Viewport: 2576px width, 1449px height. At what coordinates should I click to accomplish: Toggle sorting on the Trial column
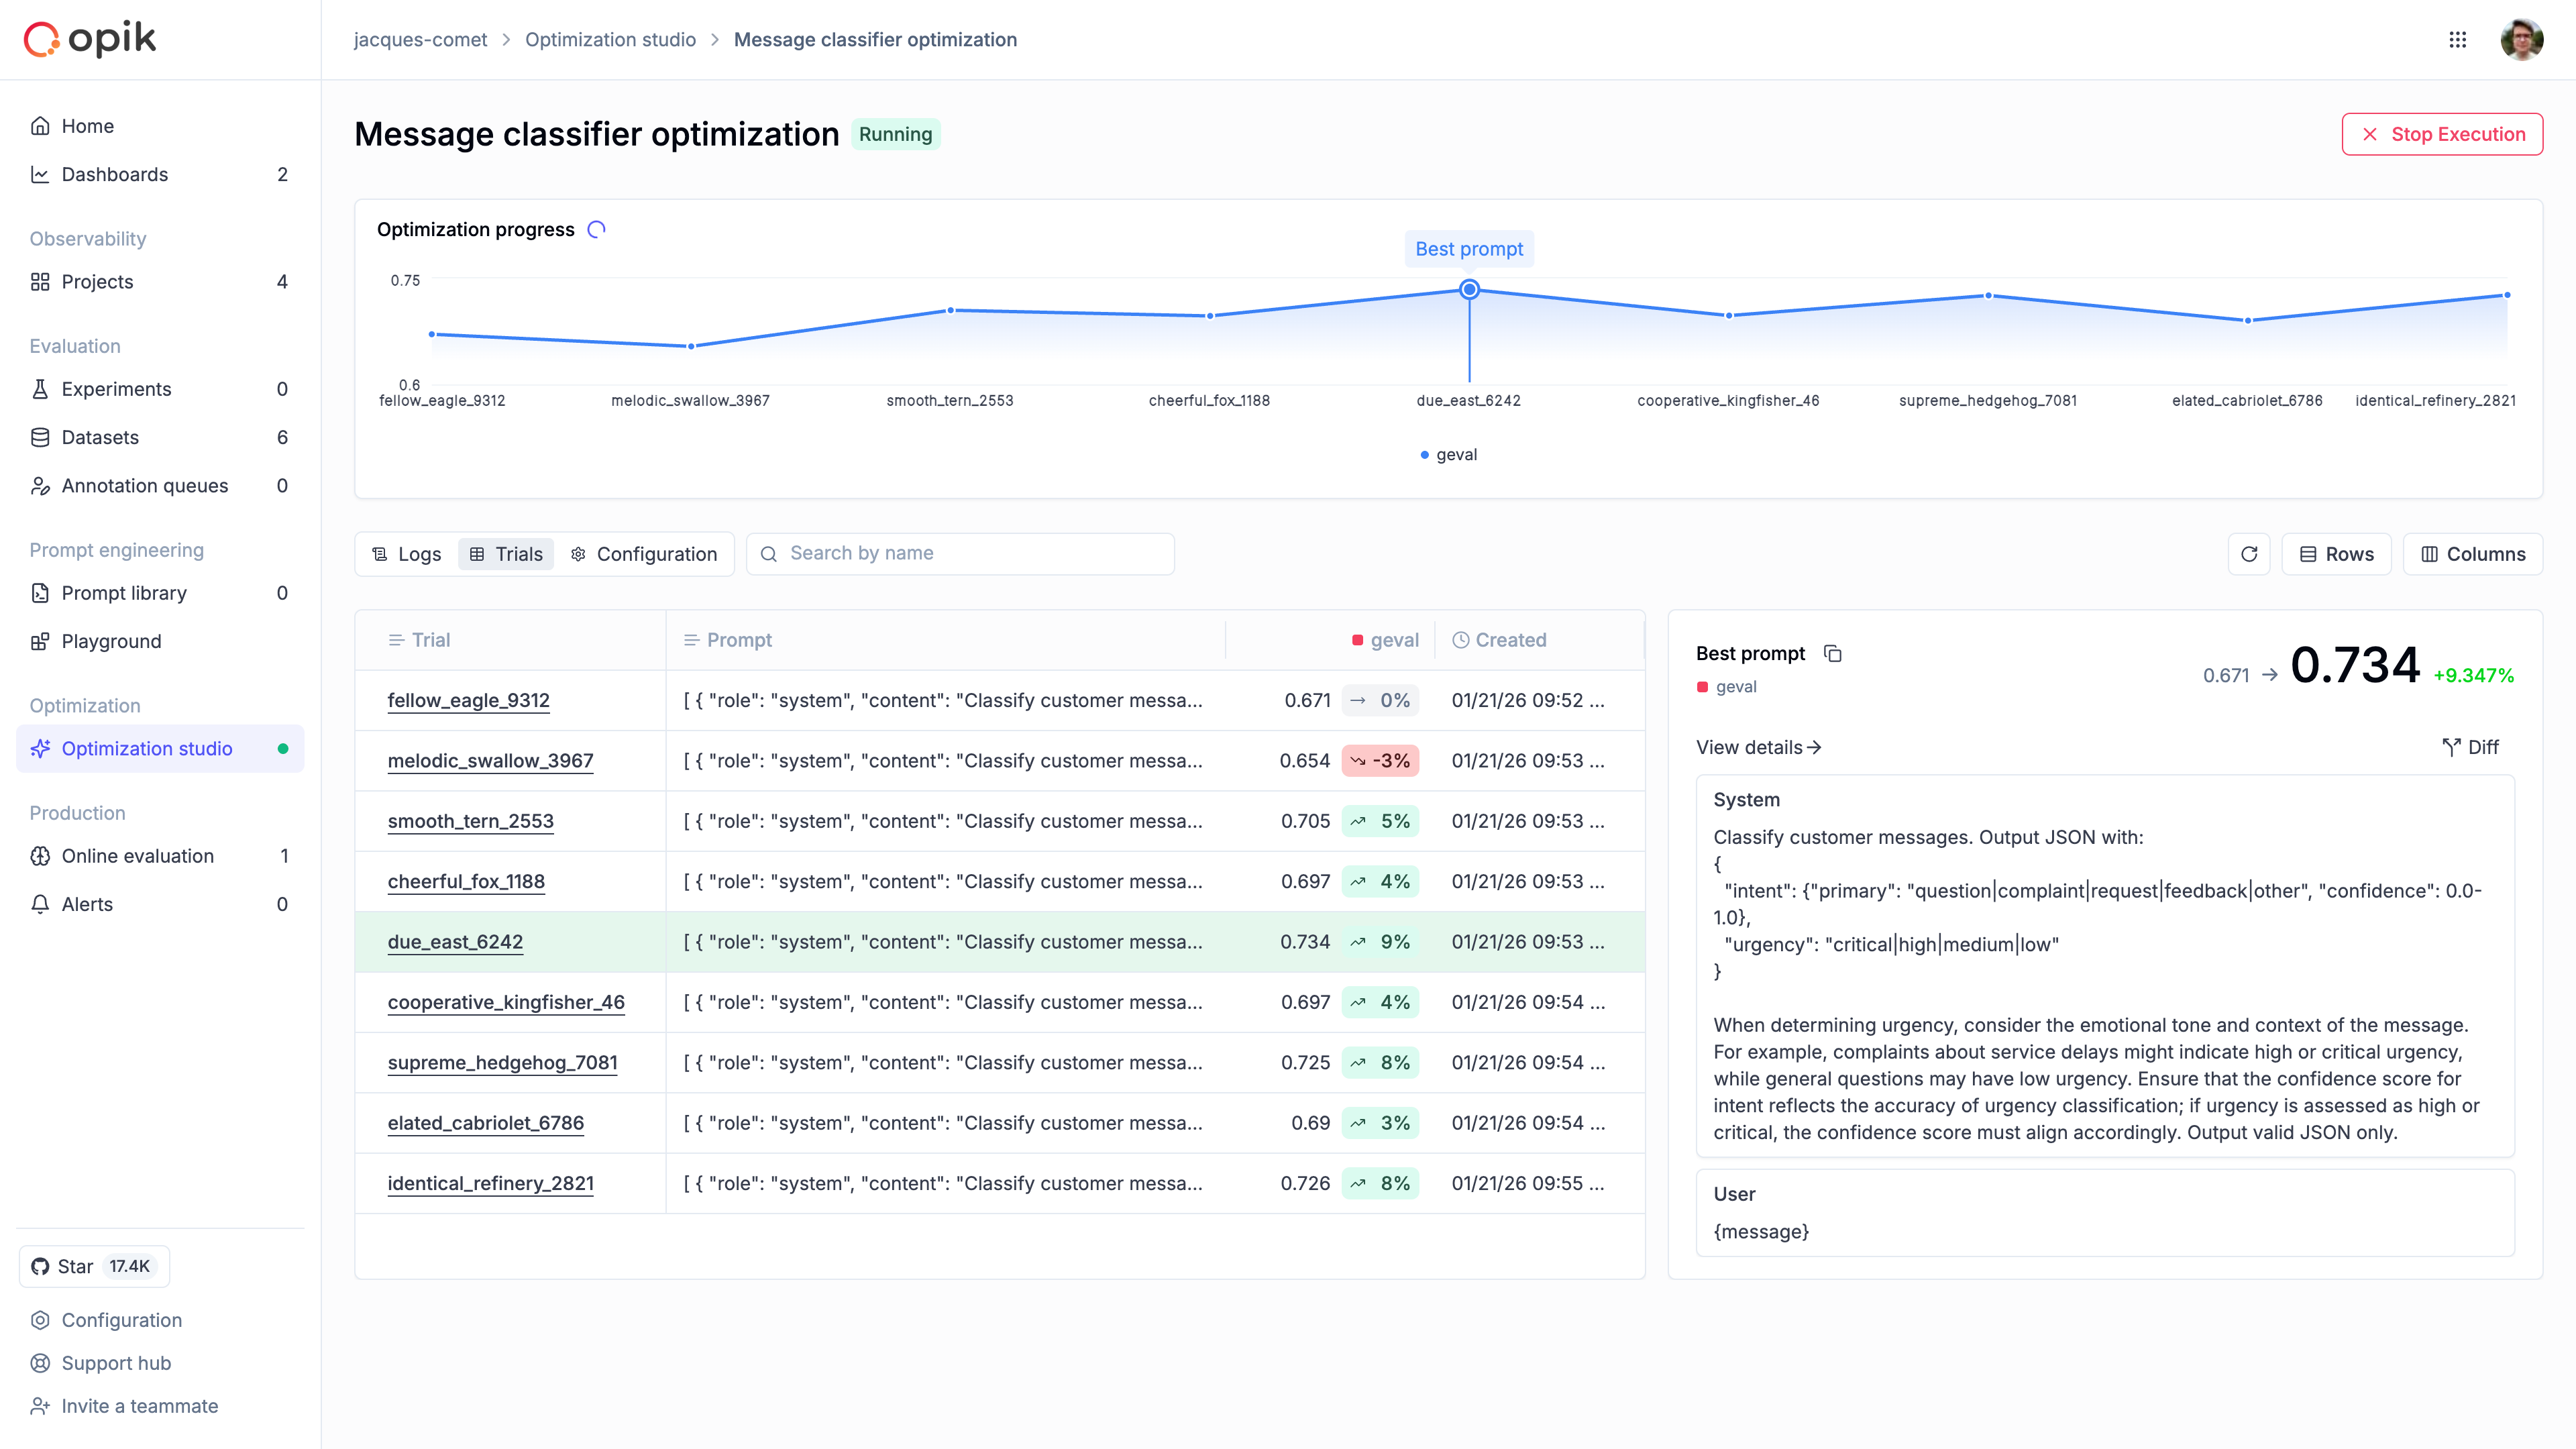pos(419,640)
